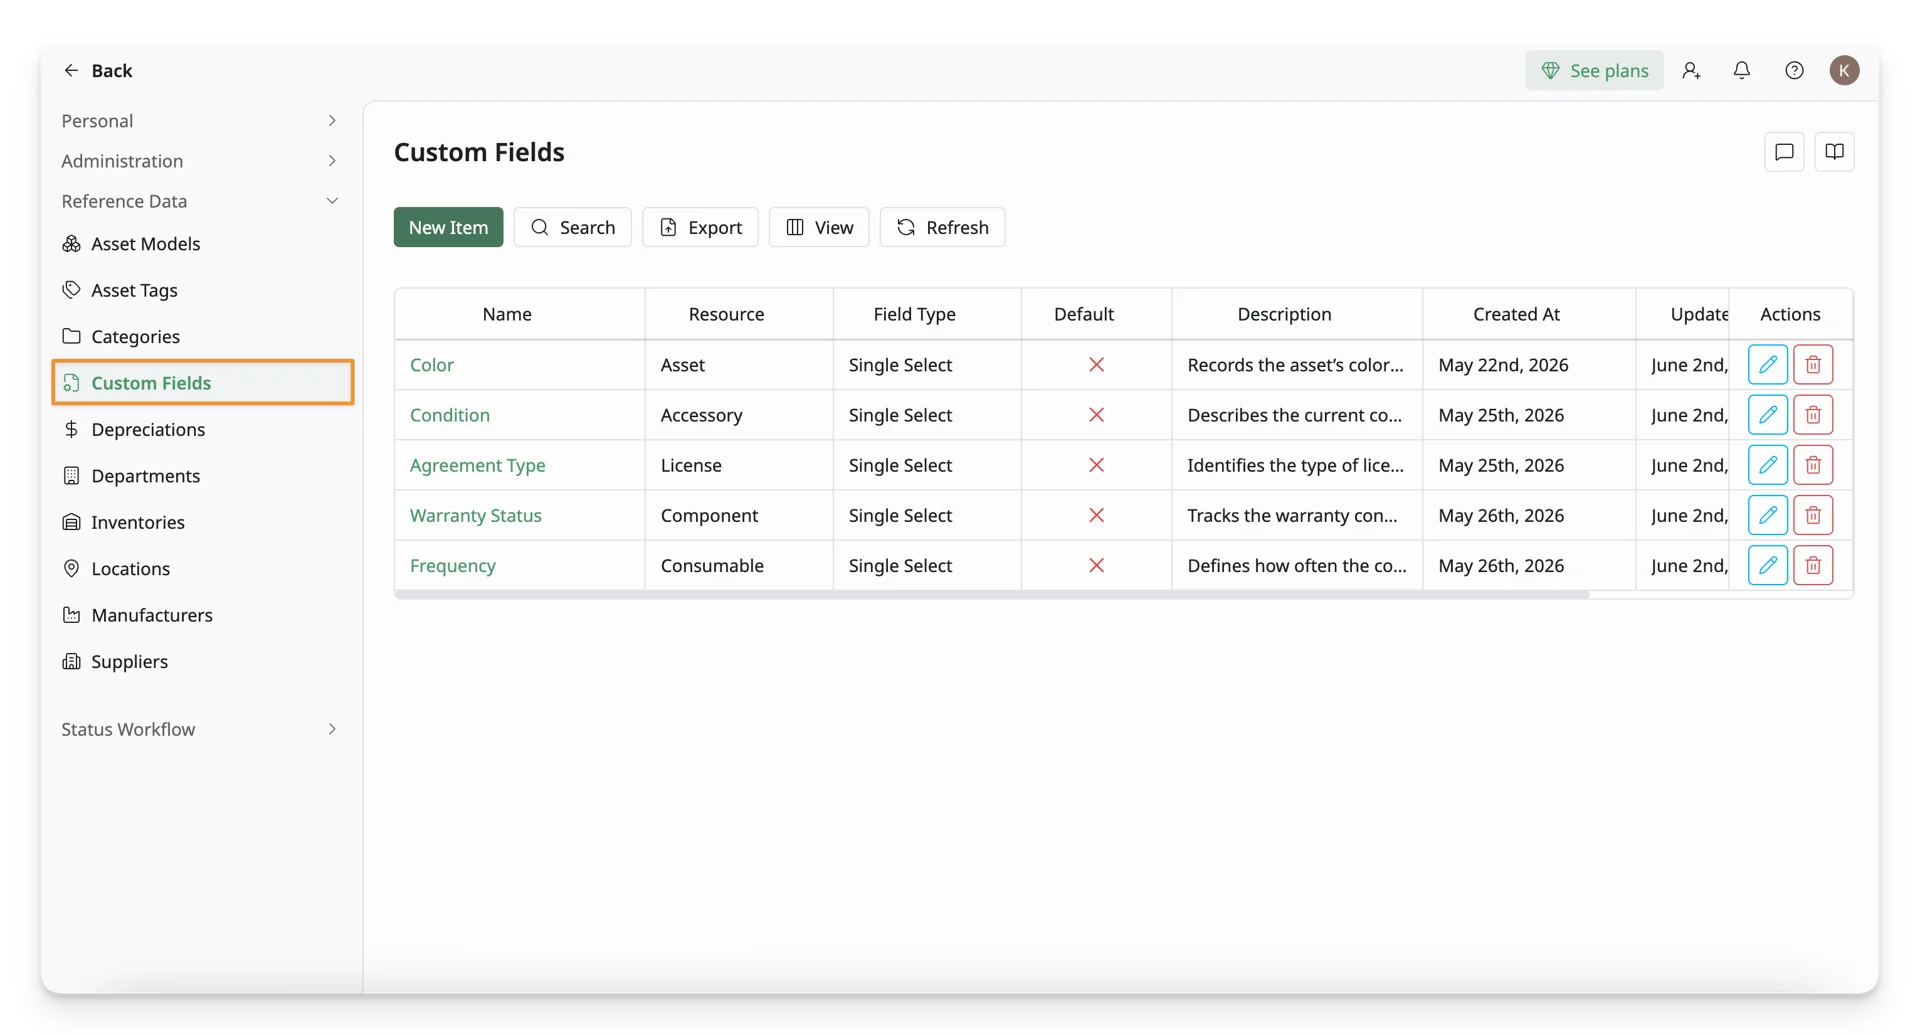Open the View columns button

coord(819,227)
